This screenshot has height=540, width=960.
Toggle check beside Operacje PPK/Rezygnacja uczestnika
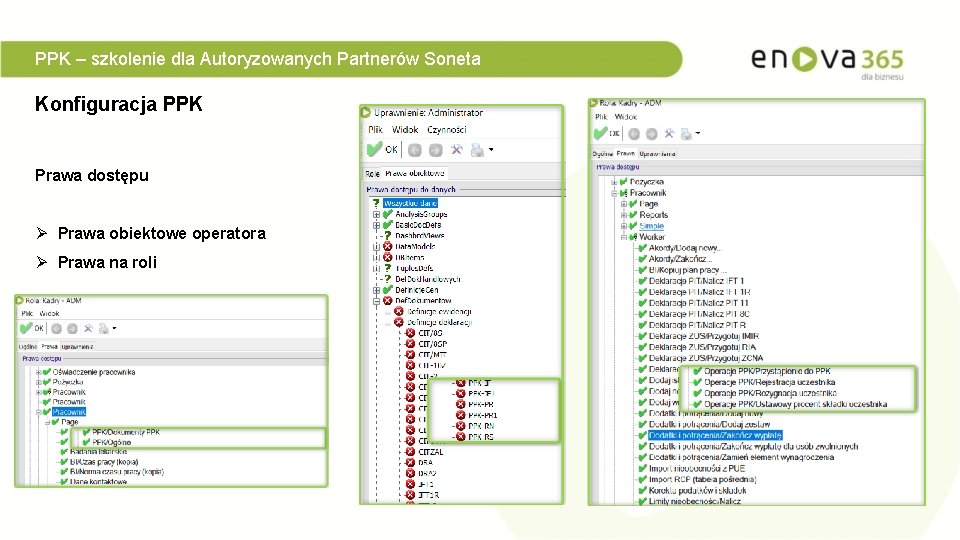(x=697, y=393)
